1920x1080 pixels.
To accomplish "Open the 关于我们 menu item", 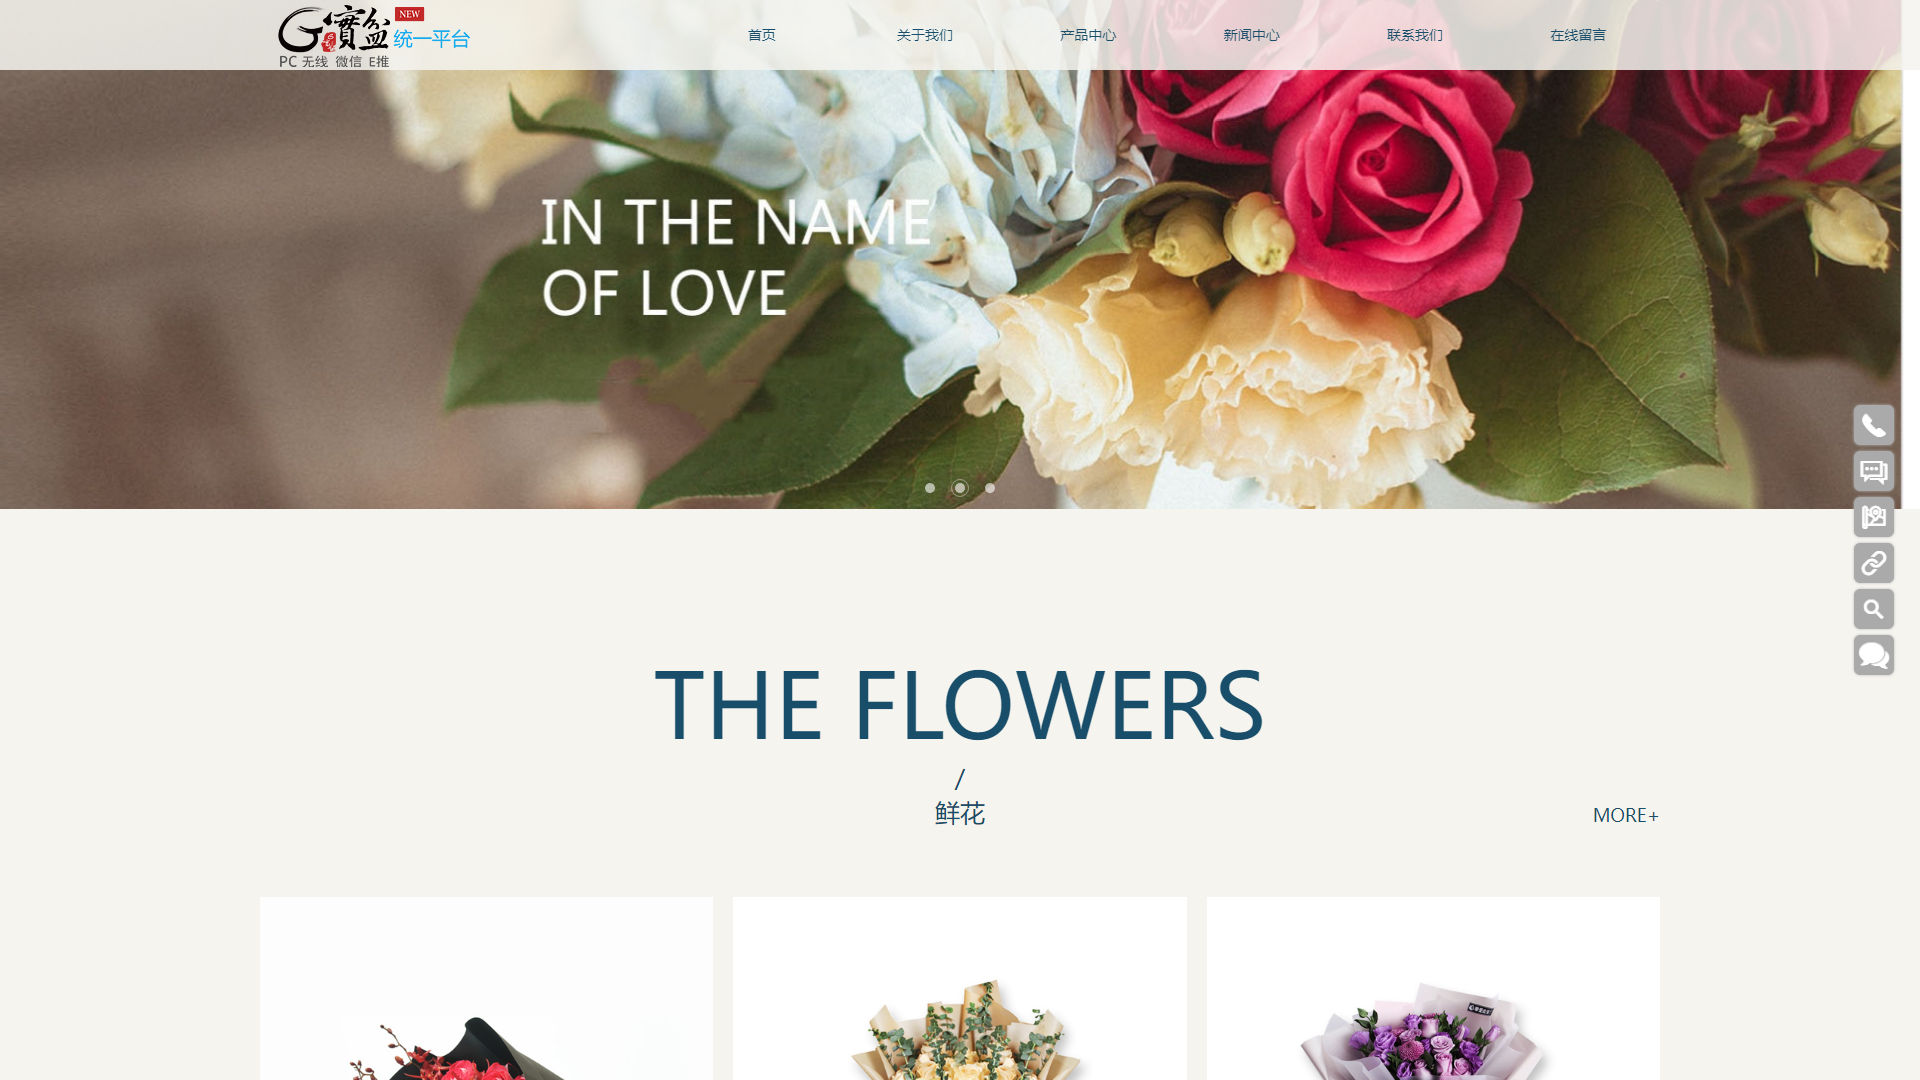I will tap(925, 35).
